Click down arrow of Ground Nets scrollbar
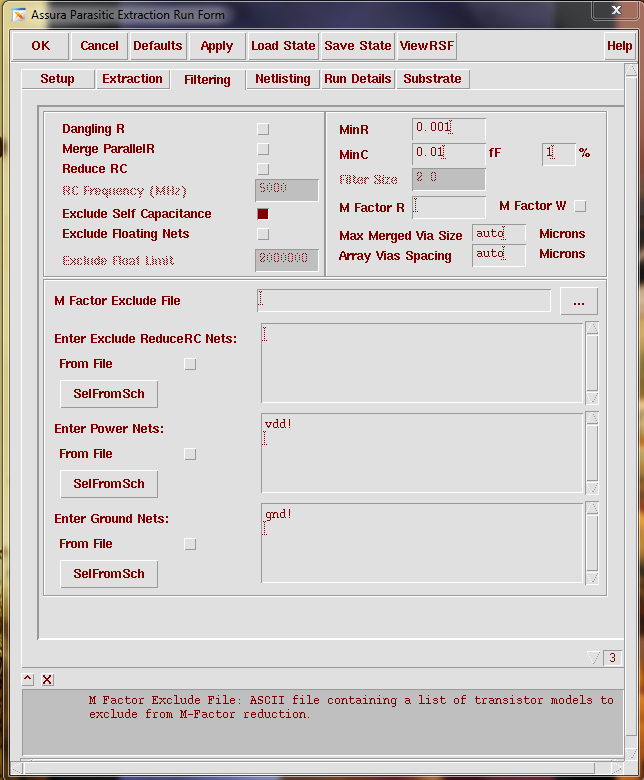The width and height of the screenshot is (644, 780). pyautogui.click(x=592, y=578)
